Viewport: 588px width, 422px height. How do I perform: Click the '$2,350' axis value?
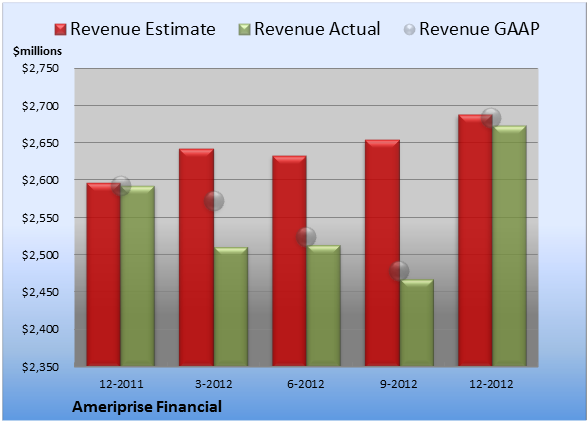point(40,367)
